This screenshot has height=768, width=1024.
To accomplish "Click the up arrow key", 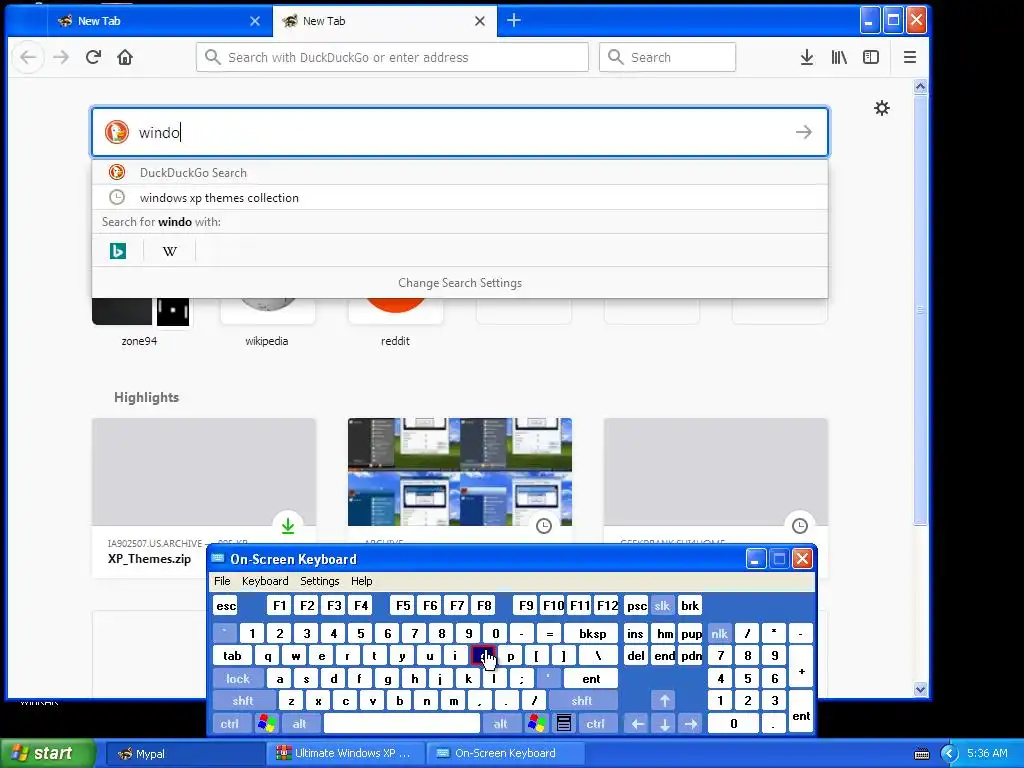I will (664, 701).
